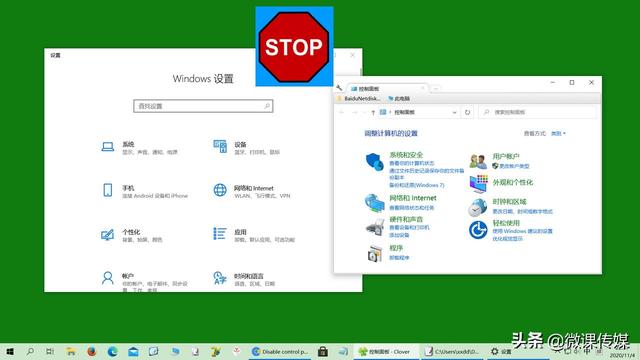Click 时钟和区域 clock icon in Control Panel
This screenshot has height=360, width=640.
(478, 207)
